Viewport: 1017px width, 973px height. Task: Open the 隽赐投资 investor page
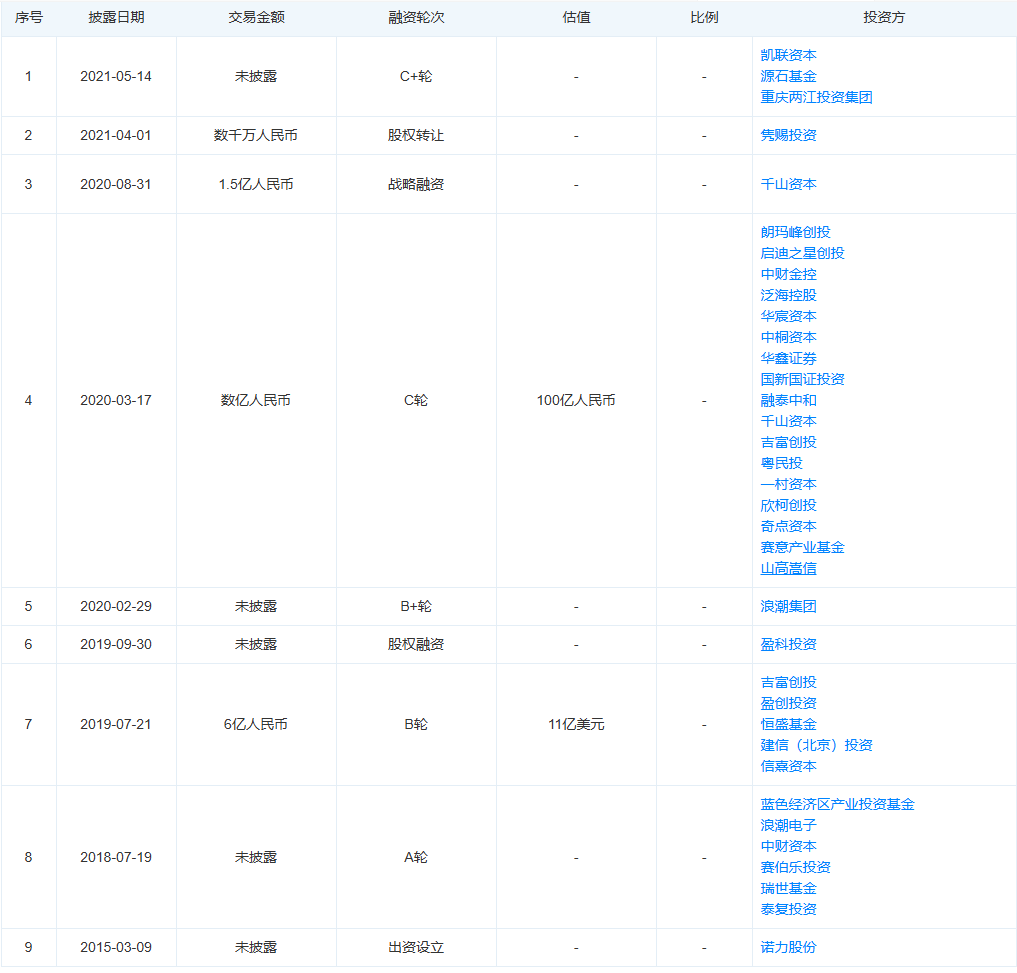(x=788, y=135)
